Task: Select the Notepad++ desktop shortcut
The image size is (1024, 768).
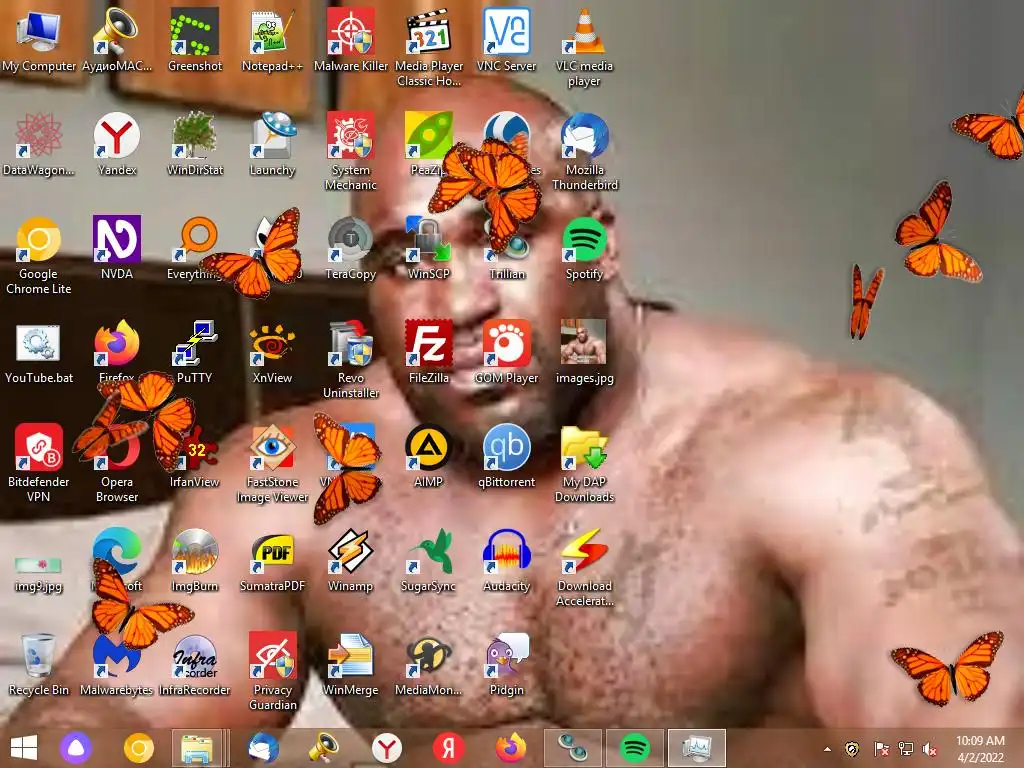Action: point(272,40)
